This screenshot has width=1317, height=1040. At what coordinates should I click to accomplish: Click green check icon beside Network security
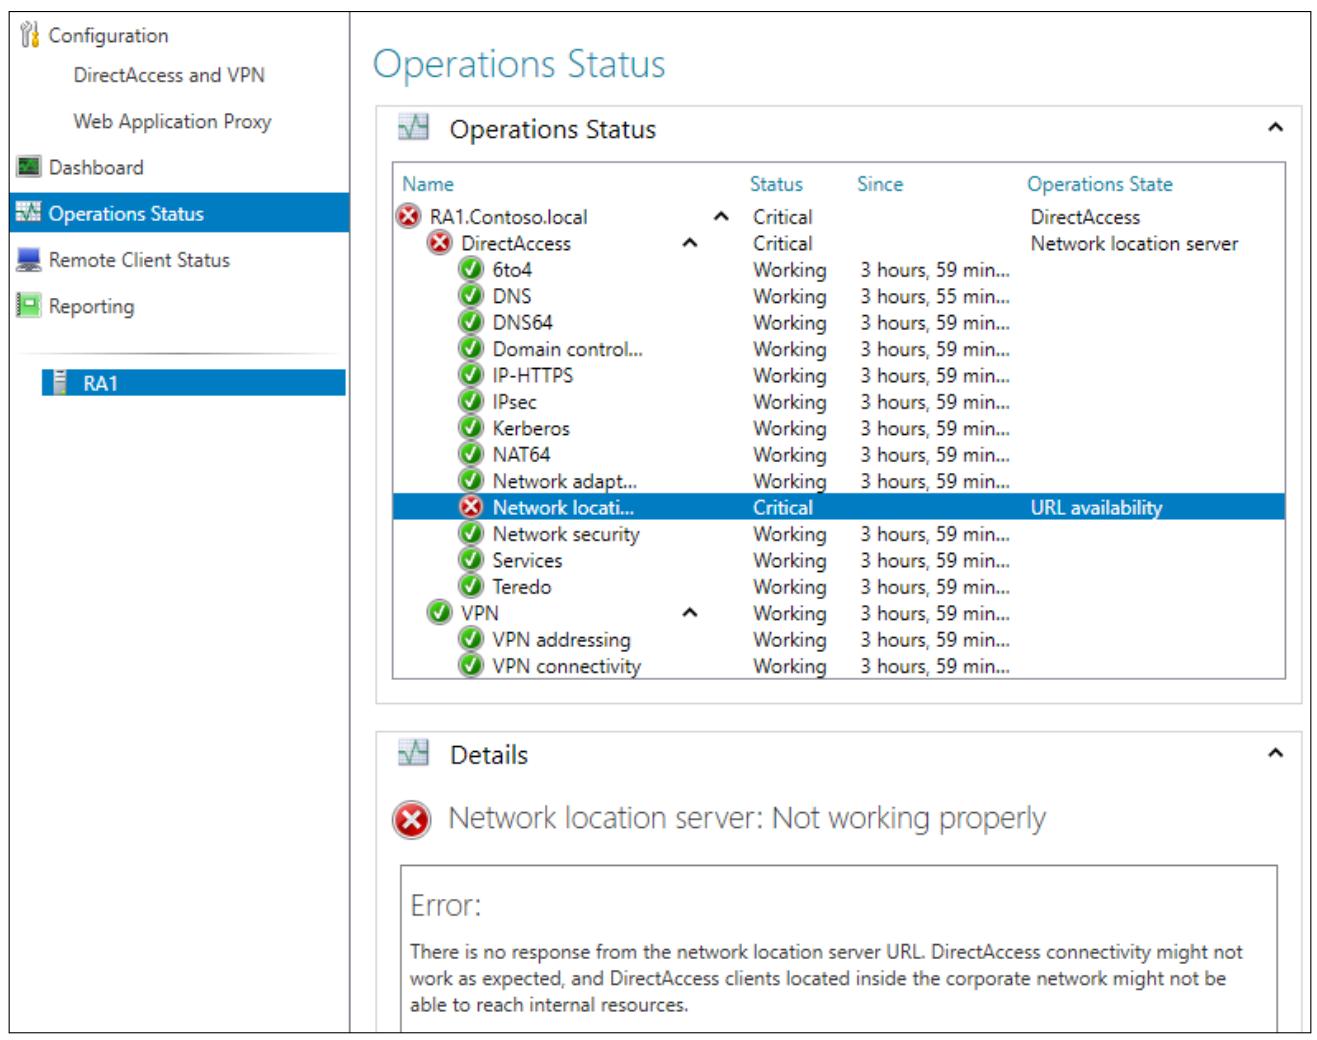coord(471,534)
